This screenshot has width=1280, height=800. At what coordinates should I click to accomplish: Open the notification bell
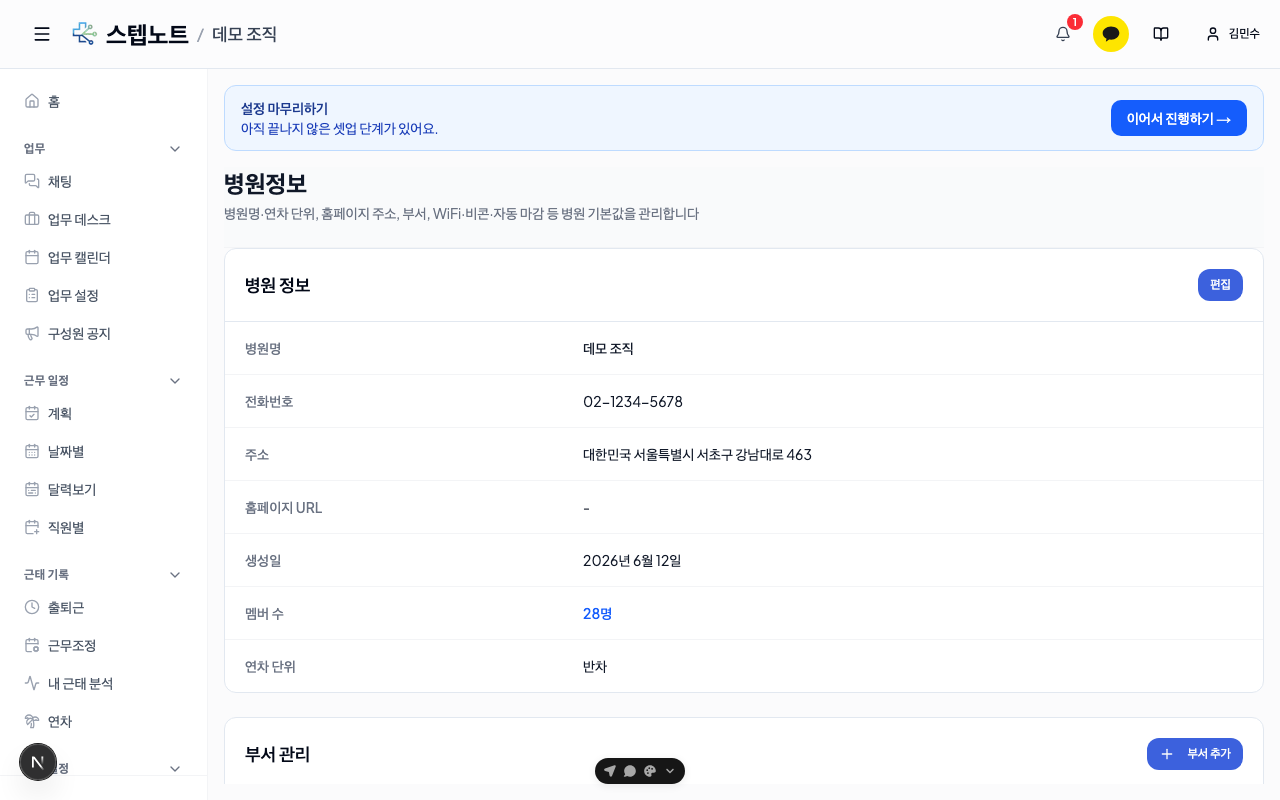pos(1063,34)
